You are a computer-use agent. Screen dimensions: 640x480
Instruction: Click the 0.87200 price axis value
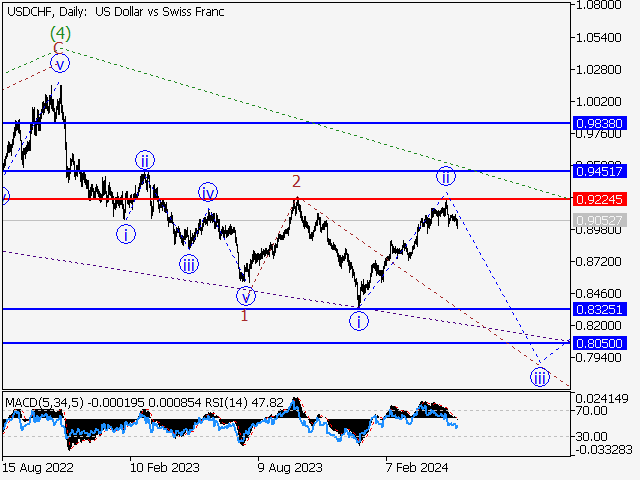coord(598,261)
